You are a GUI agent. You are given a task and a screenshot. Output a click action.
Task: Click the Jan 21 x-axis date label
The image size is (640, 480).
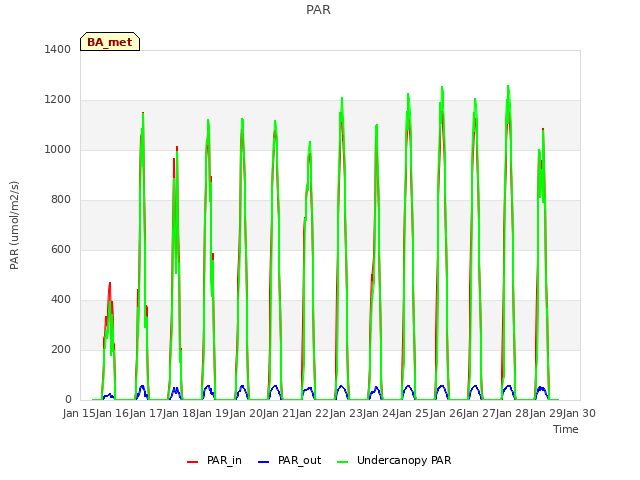click(x=279, y=413)
